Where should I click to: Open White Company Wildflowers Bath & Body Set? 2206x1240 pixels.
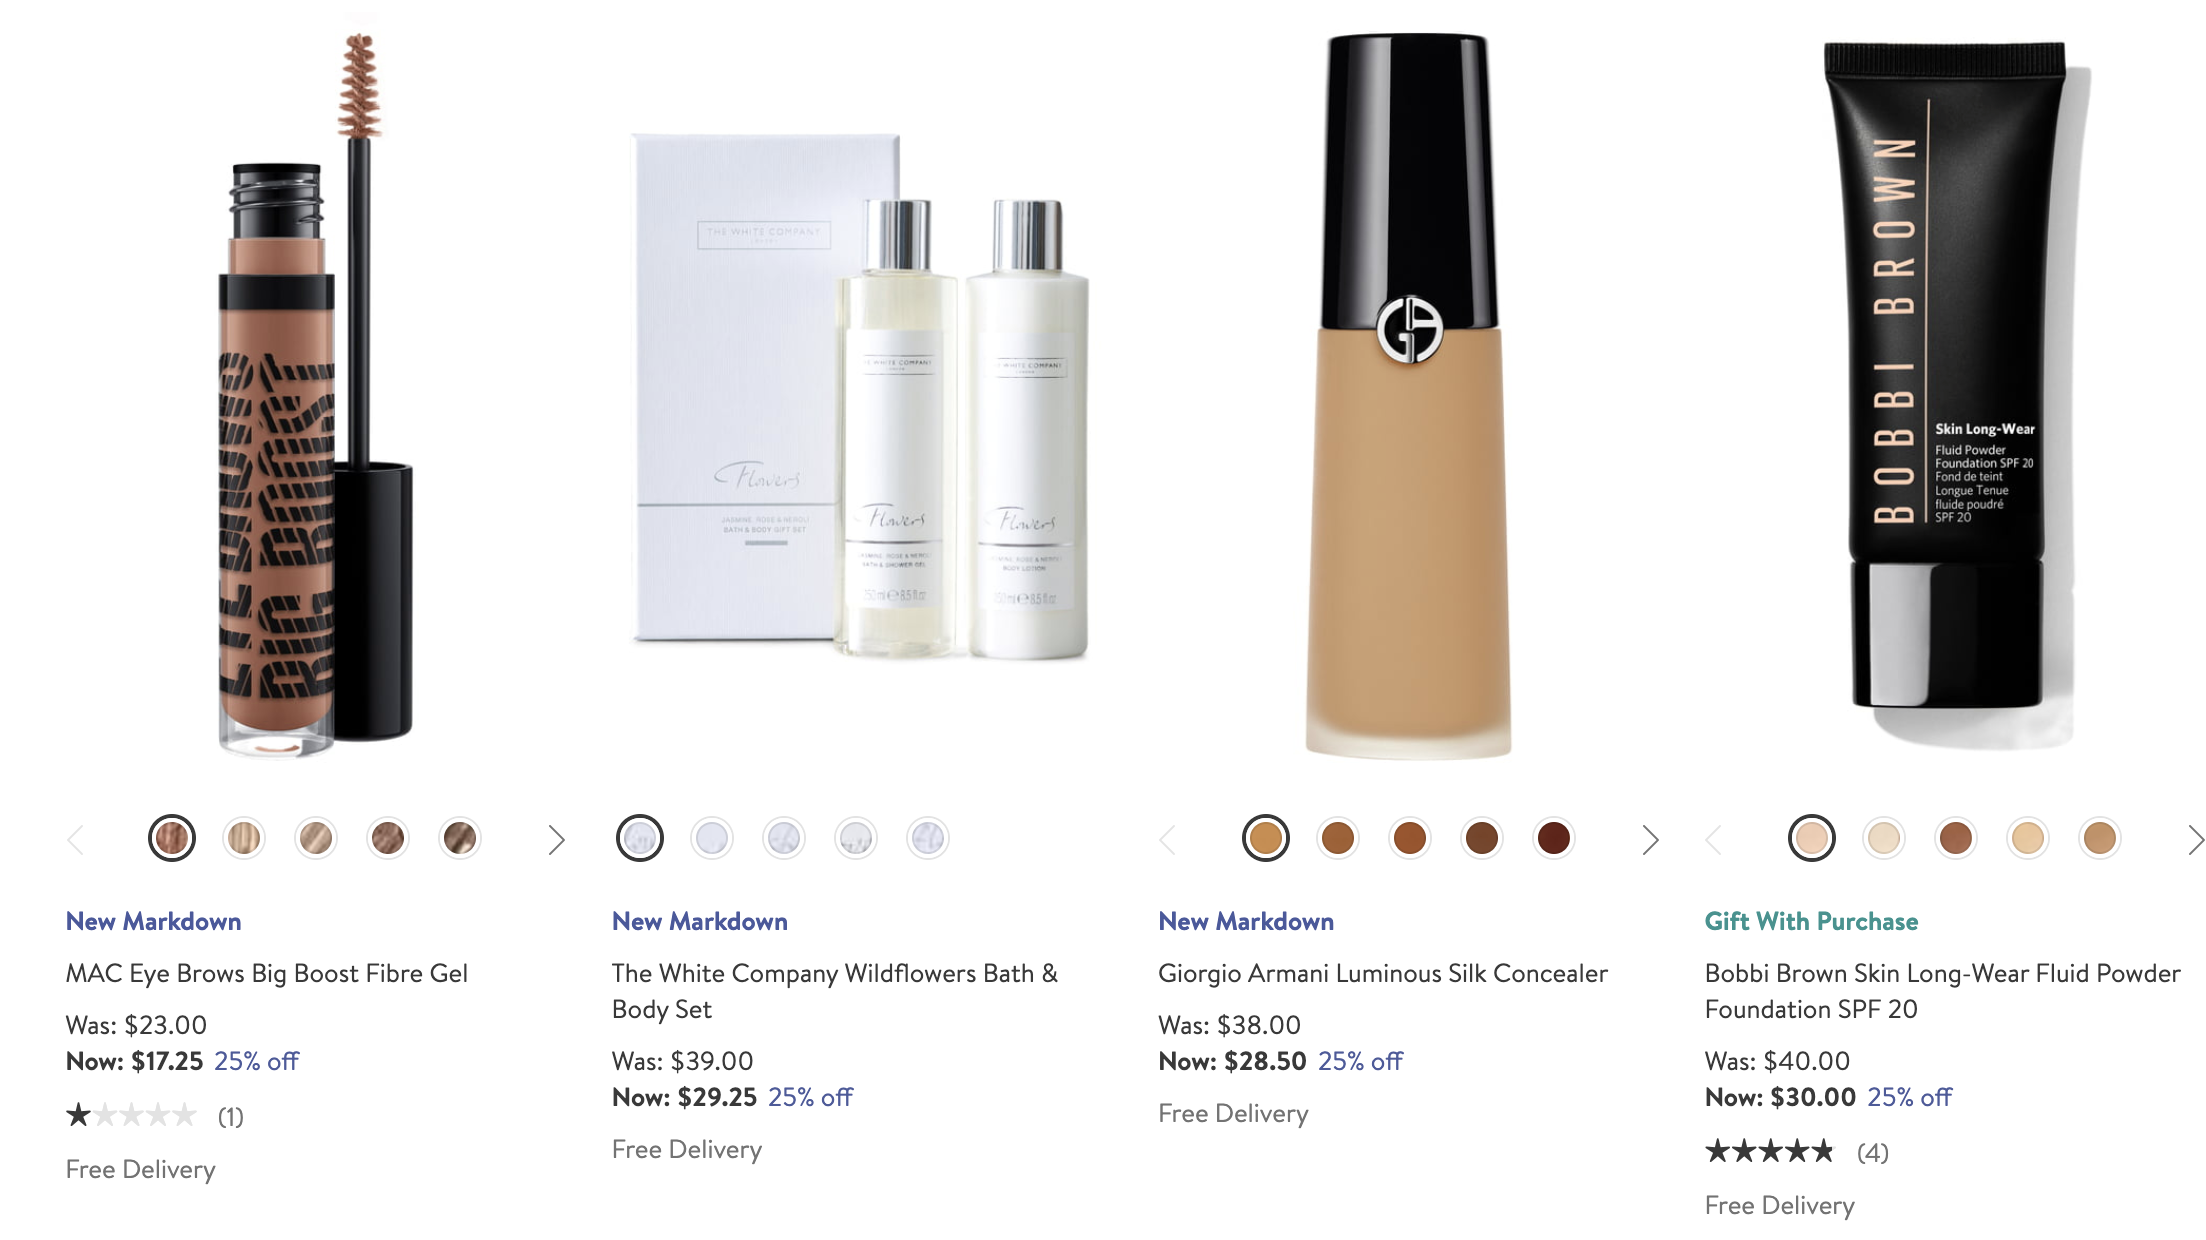835,991
